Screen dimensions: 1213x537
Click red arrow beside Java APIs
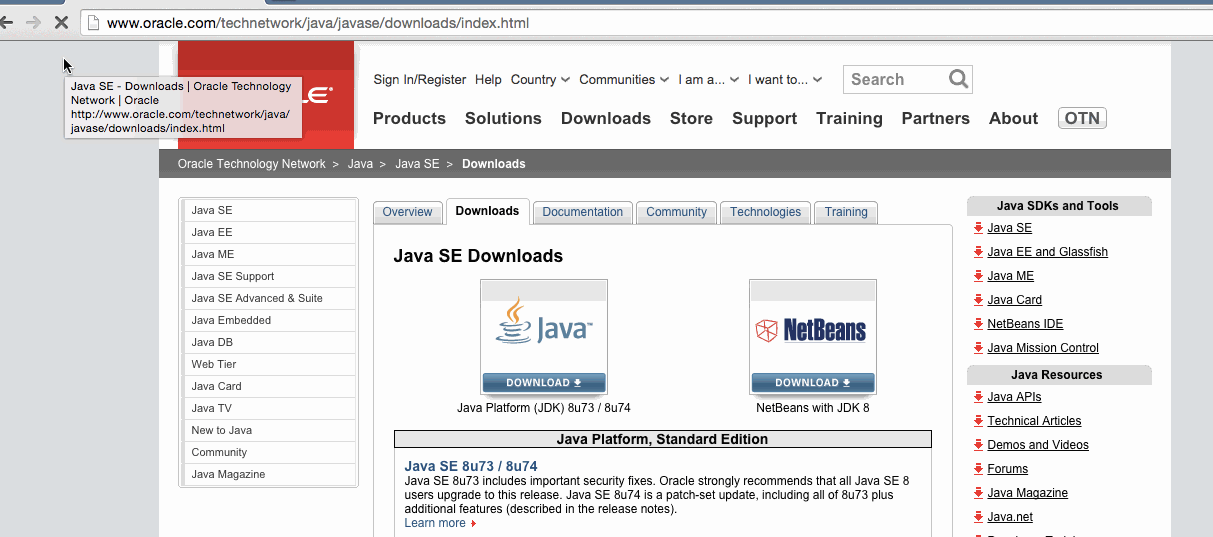(x=979, y=397)
